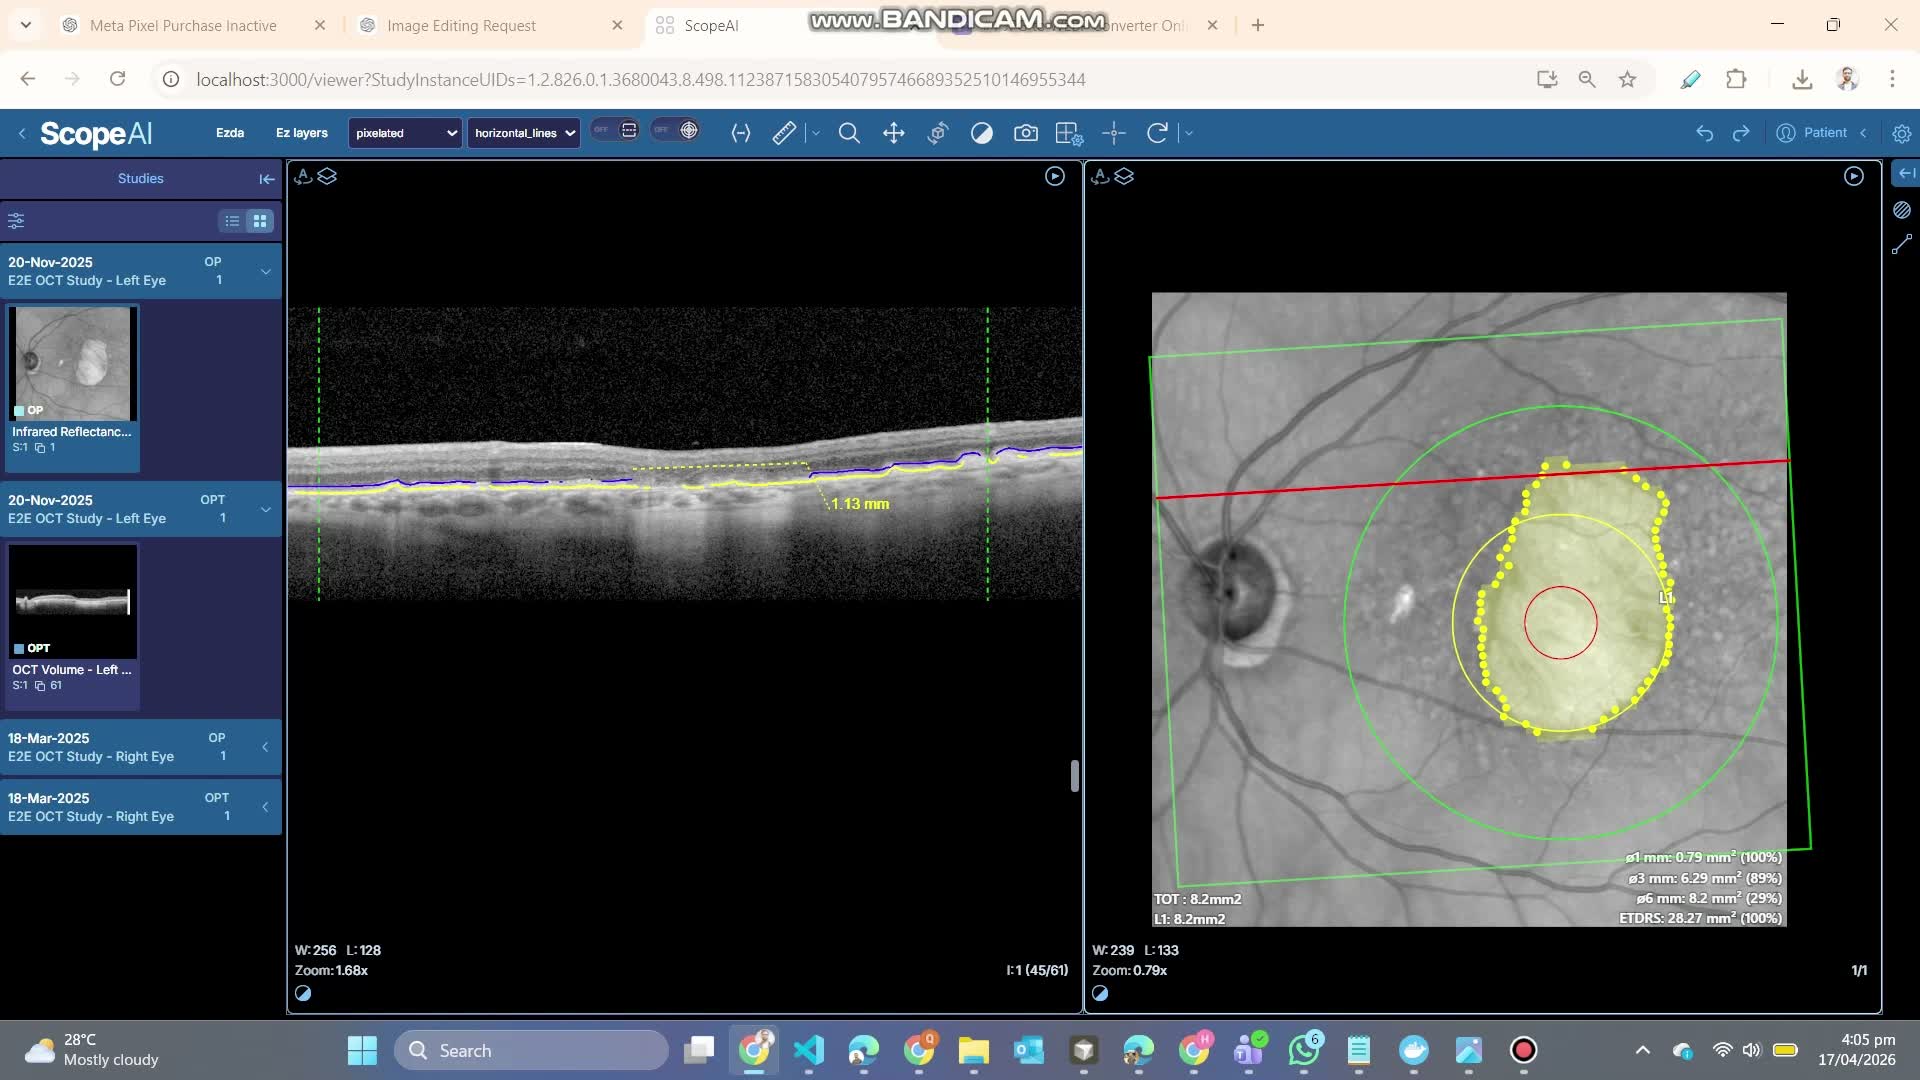Toggle the scan line OFF switch
Image resolution: width=1920 pixels, height=1080 pixels.
[x=614, y=130]
